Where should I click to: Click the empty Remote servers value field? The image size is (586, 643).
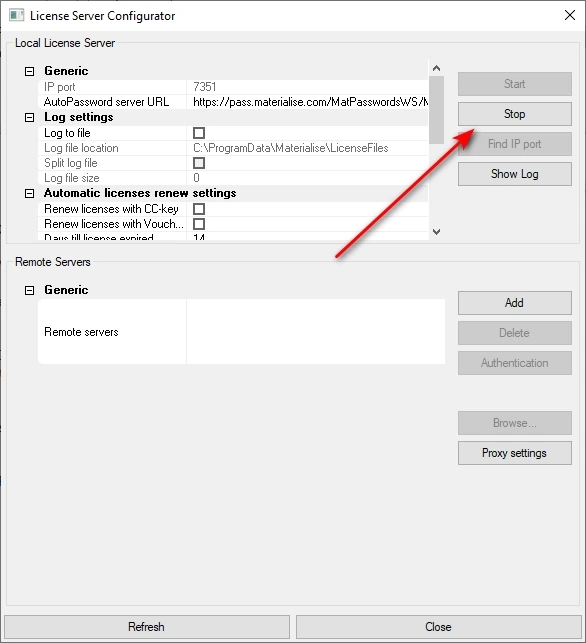coord(316,331)
